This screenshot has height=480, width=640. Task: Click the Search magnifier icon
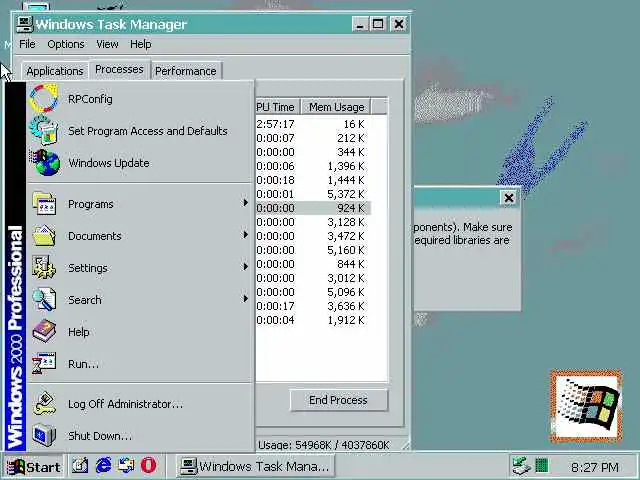[44, 299]
